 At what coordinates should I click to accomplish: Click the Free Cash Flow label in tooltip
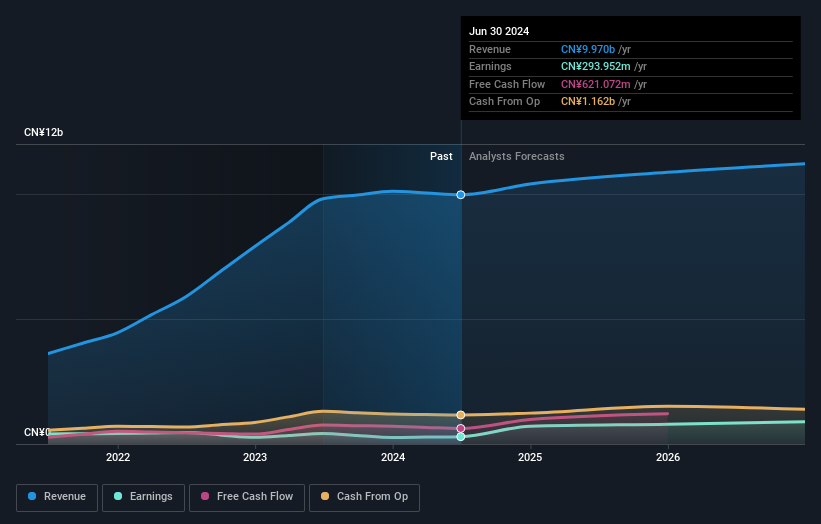[507, 84]
